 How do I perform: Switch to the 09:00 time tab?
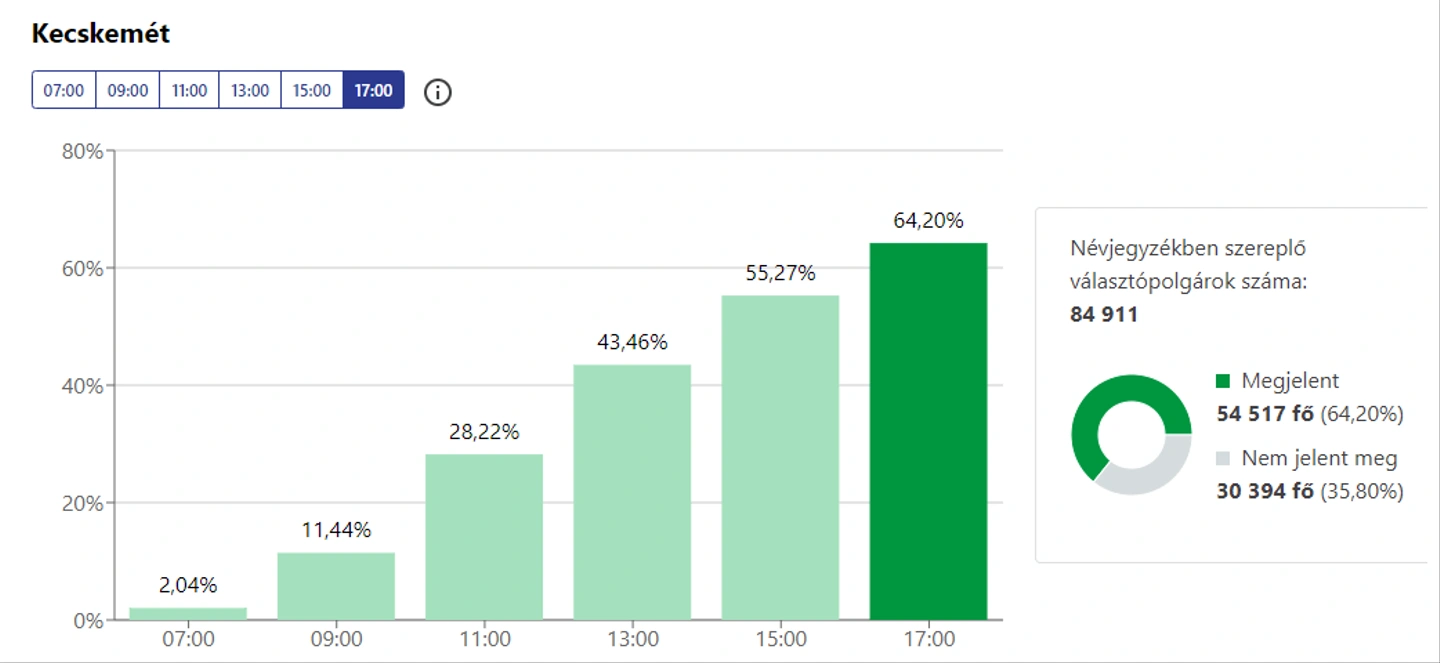coord(128,90)
